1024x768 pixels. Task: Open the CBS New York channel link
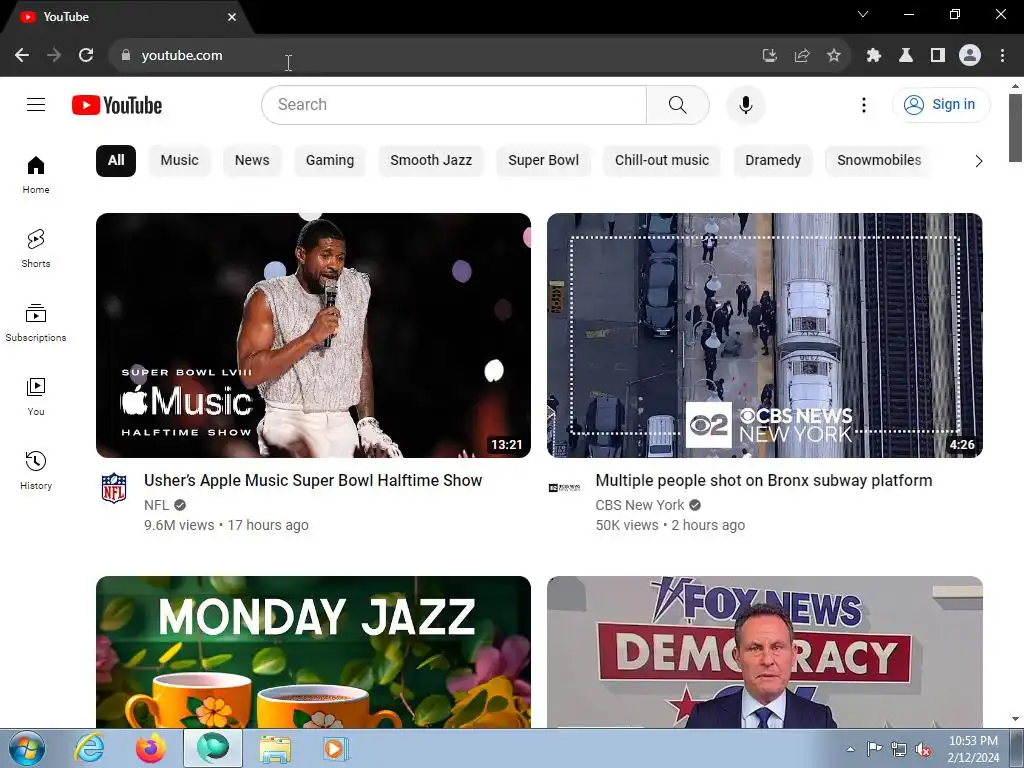pos(640,505)
